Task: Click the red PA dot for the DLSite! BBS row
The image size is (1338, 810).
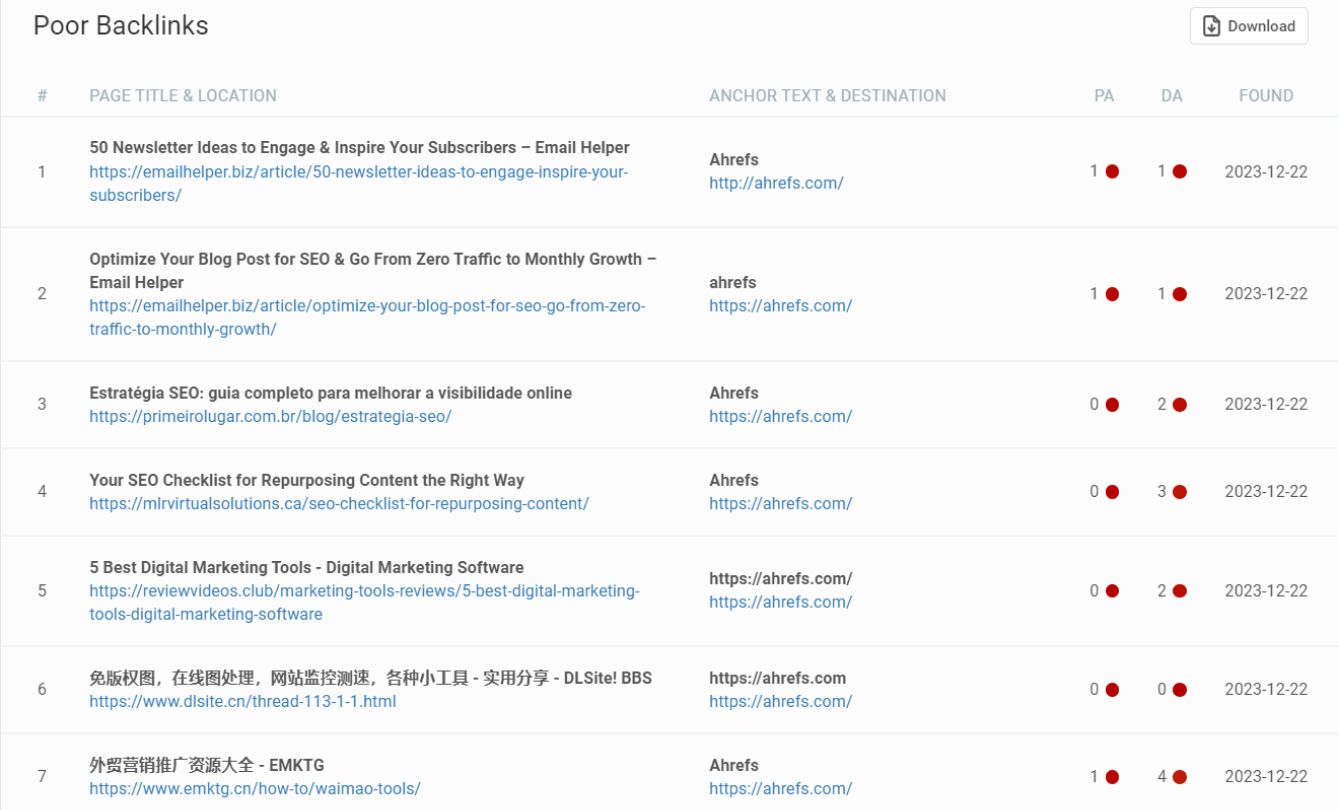Action: [x=1112, y=690]
